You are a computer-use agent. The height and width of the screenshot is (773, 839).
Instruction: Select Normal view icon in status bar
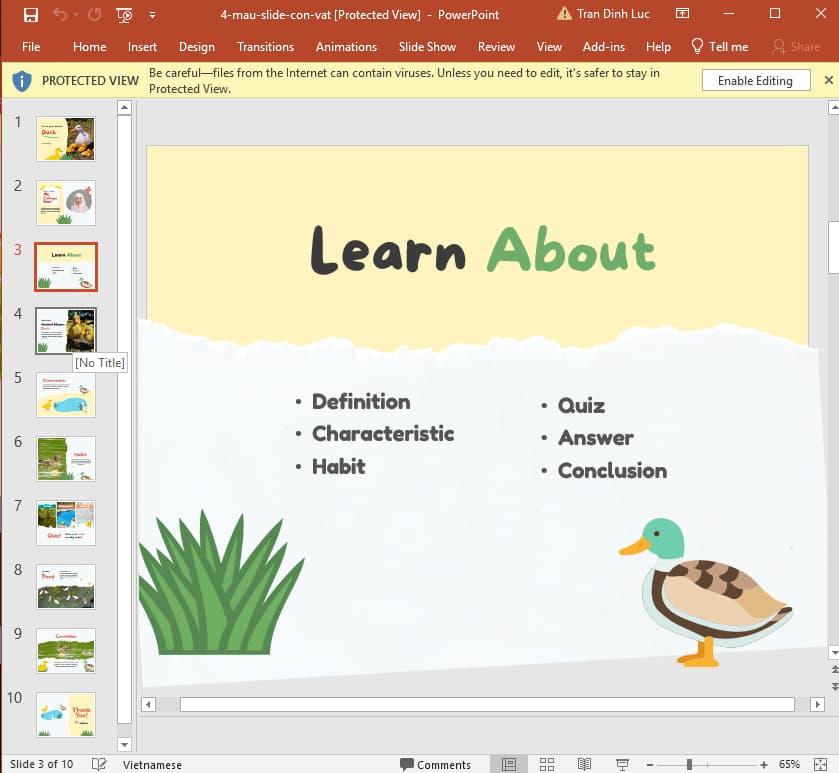(510, 764)
